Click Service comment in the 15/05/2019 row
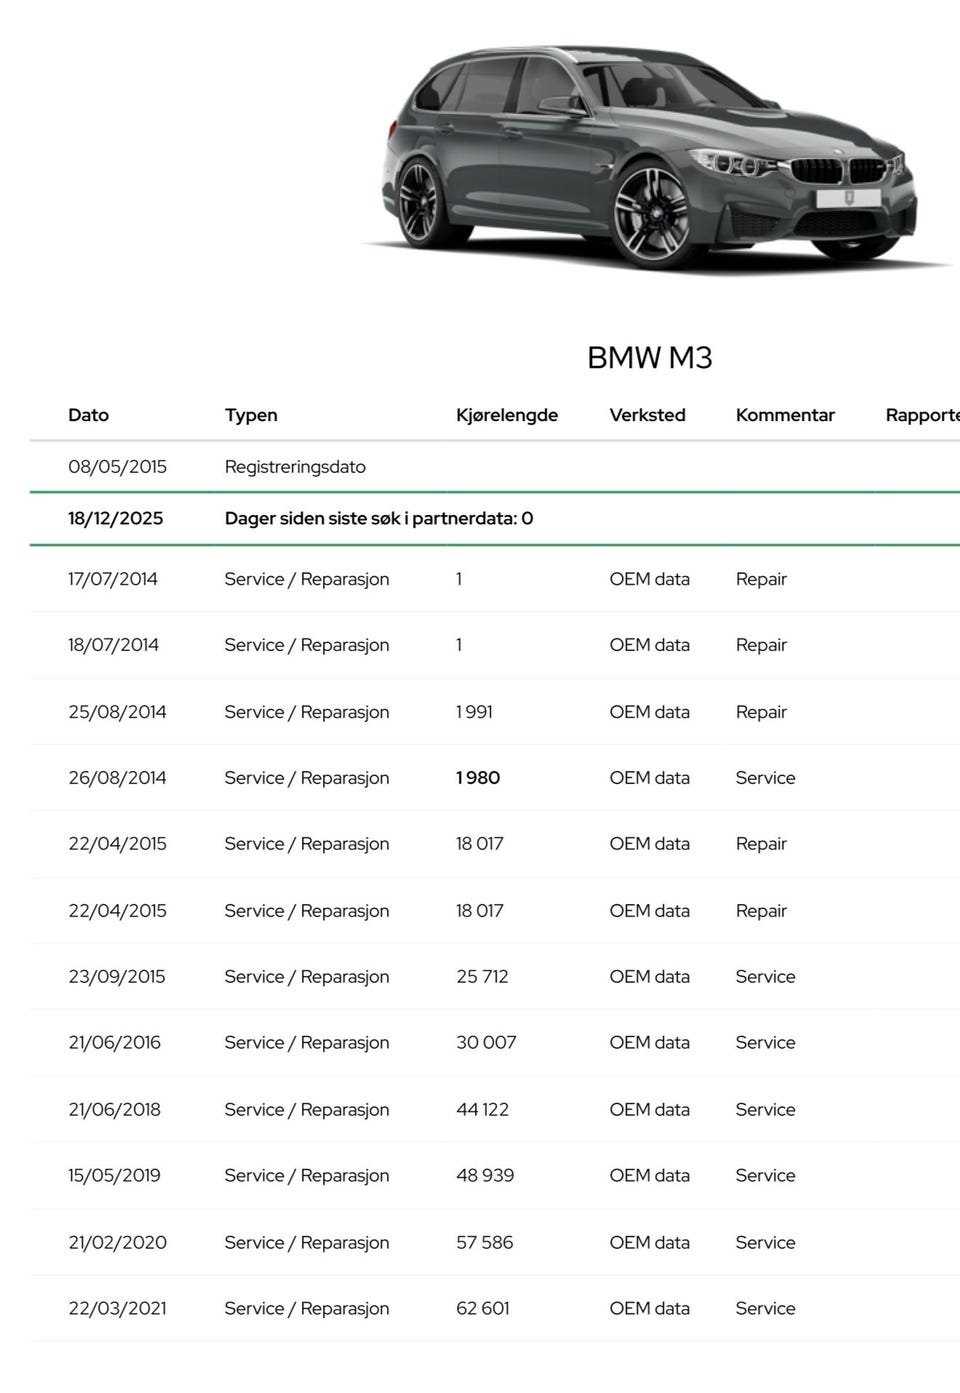 765,1176
